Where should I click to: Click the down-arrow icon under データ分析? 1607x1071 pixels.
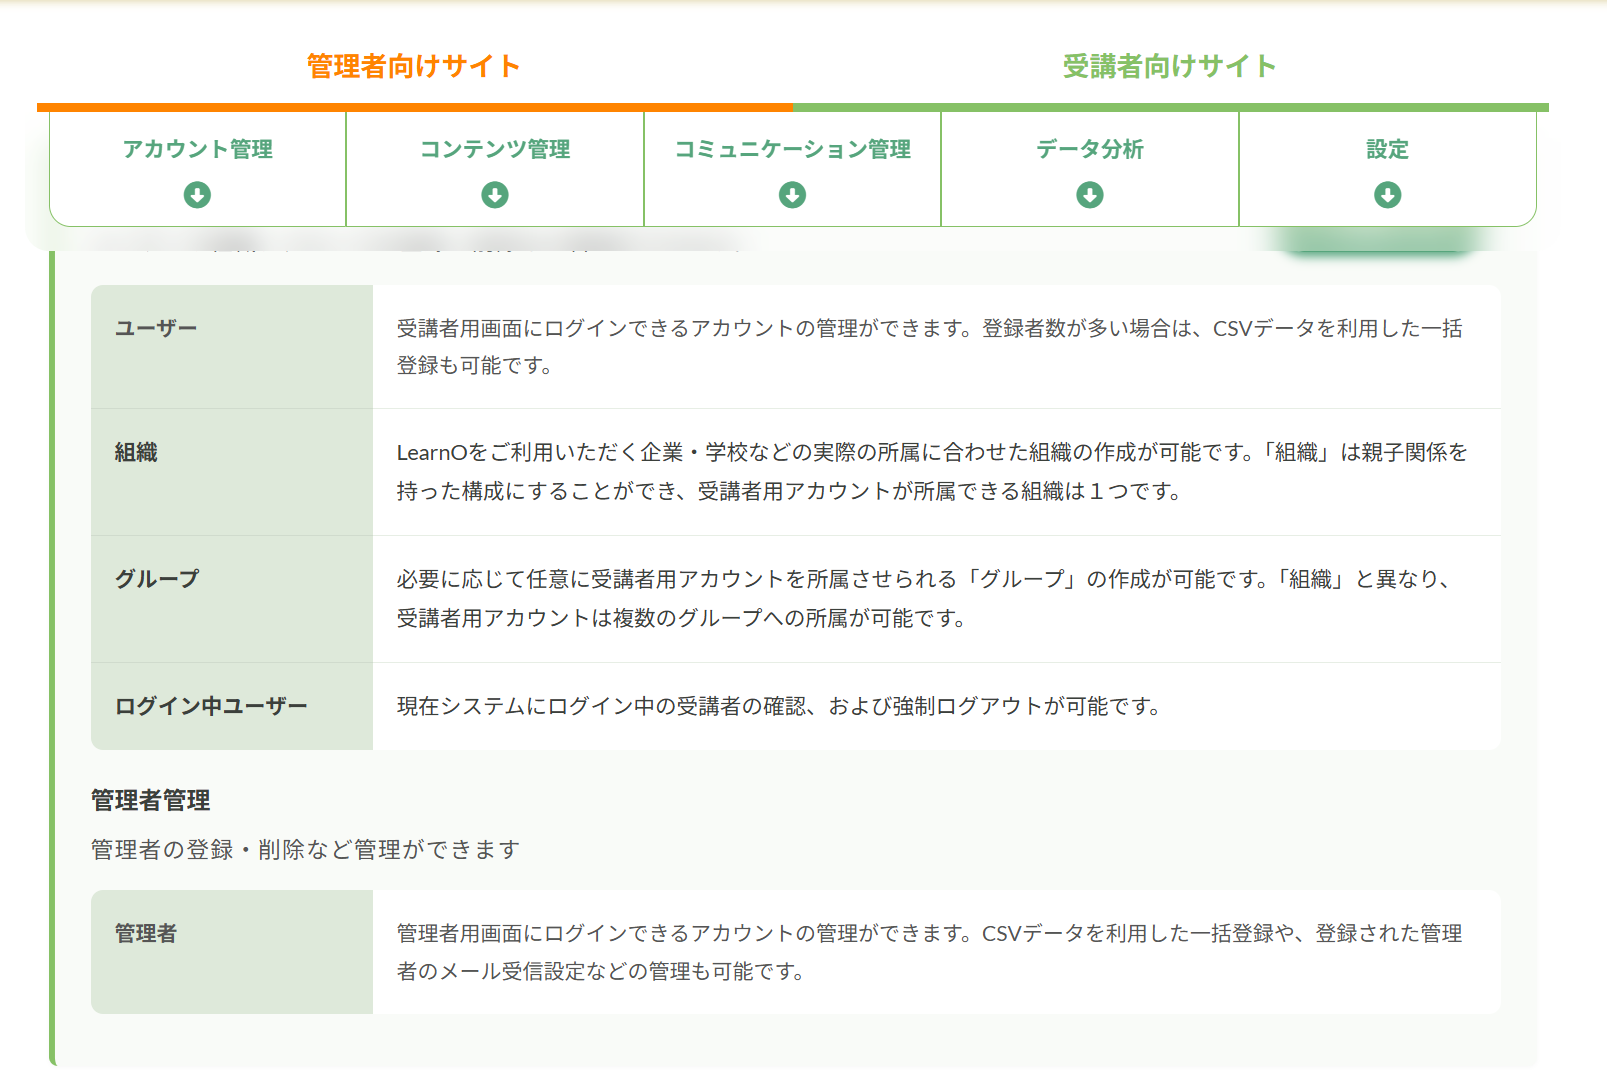pos(1090,194)
